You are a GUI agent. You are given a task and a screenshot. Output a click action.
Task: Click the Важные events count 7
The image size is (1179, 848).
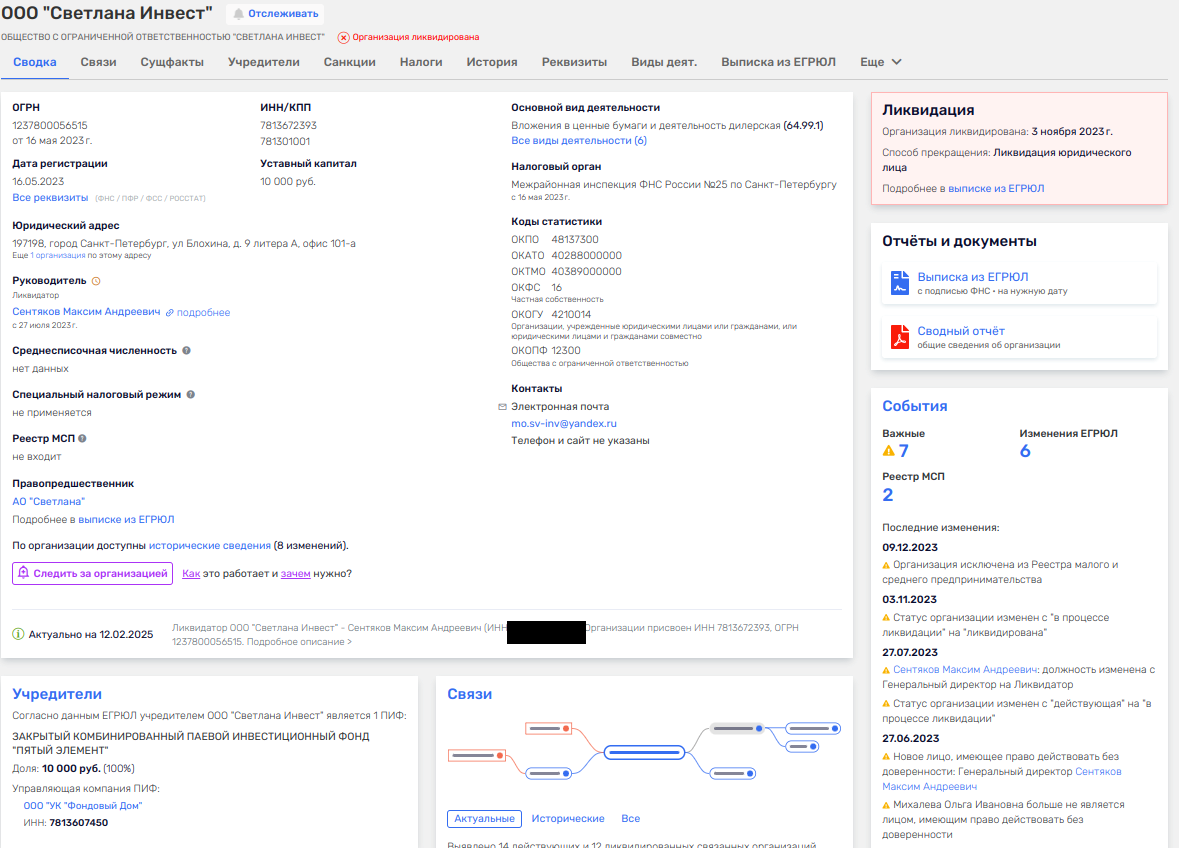pyautogui.click(x=904, y=451)
